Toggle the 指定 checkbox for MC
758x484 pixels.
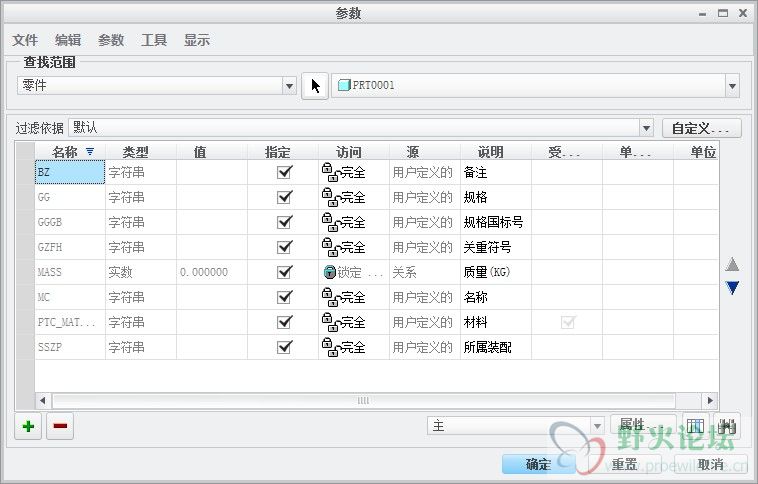point(284,297)
